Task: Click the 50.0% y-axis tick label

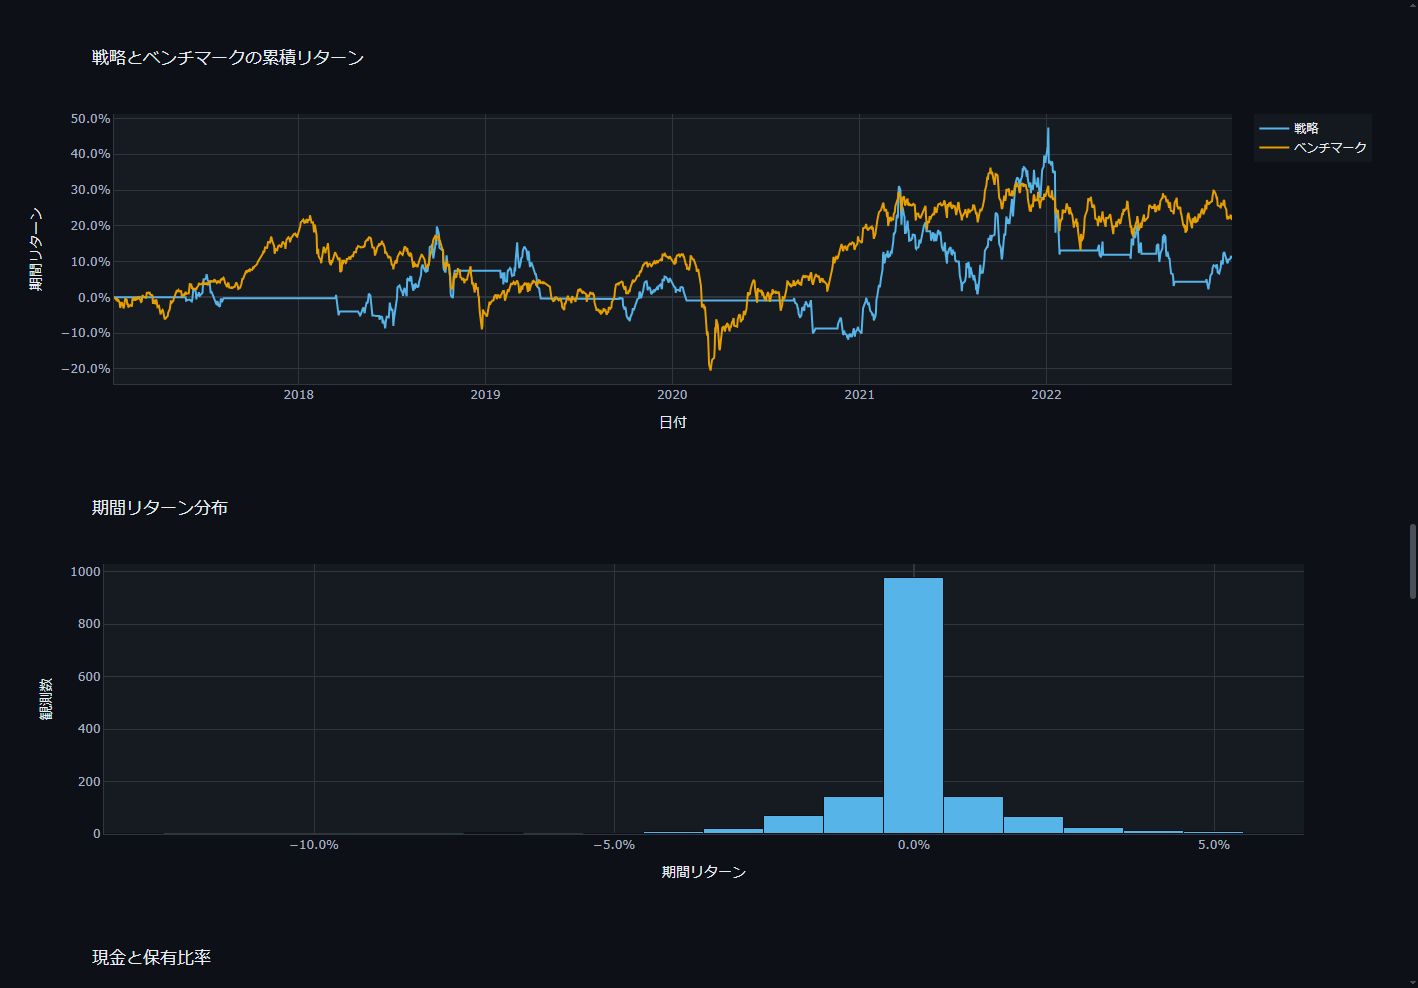Action: click(90, 118)
